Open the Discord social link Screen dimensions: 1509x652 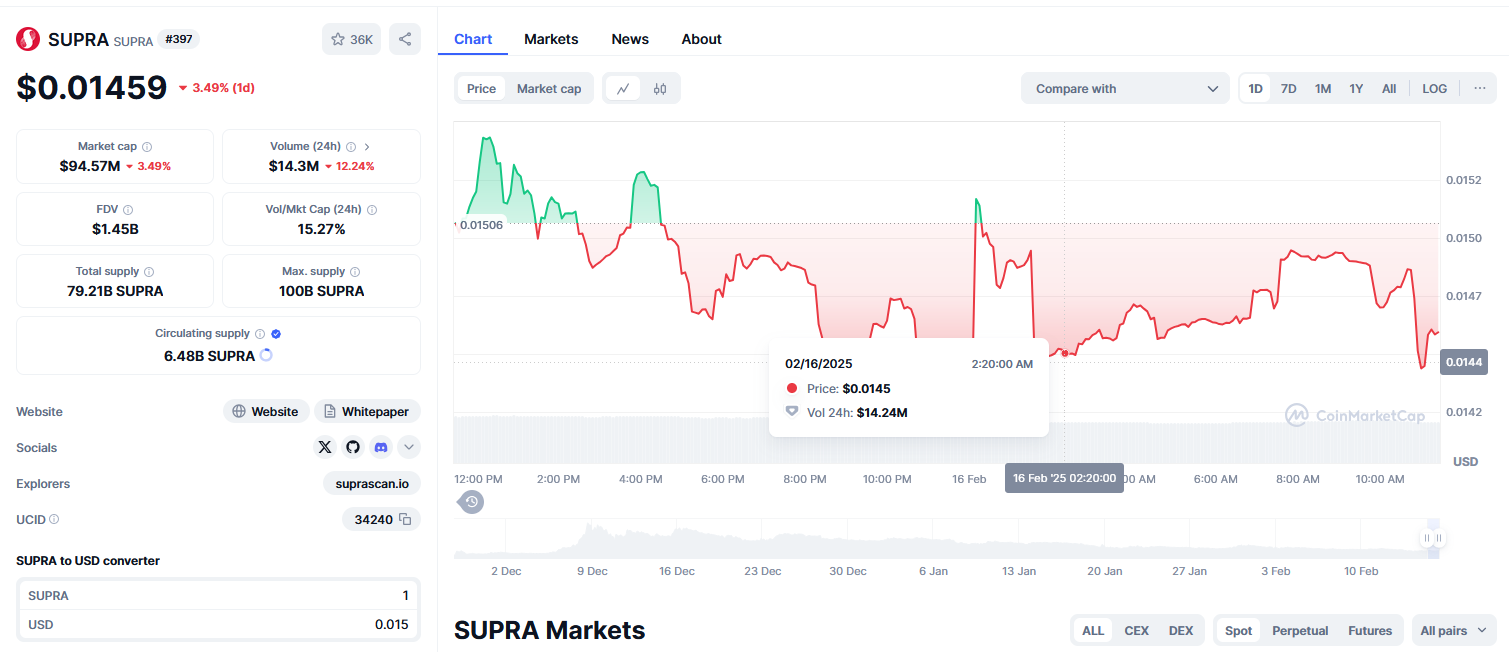click(380, 447)
